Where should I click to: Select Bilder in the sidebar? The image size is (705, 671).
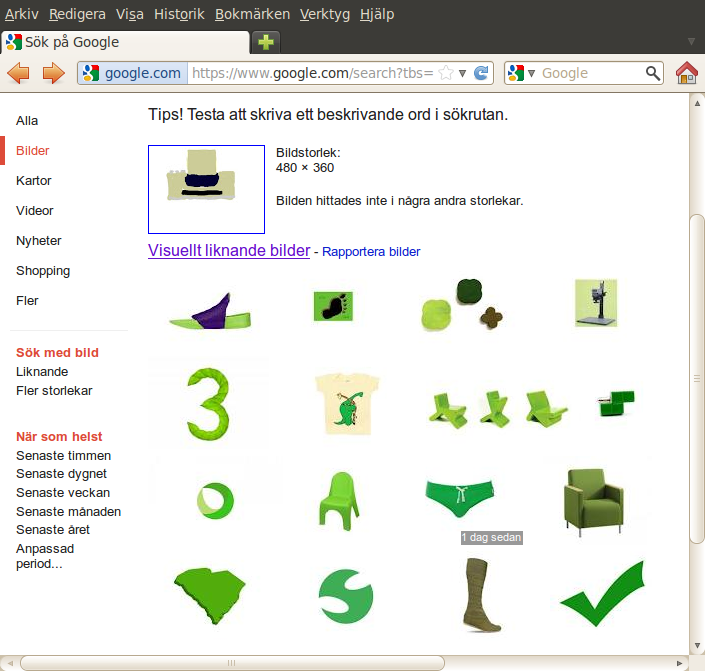pyautogui.click(x=32, y=151)
